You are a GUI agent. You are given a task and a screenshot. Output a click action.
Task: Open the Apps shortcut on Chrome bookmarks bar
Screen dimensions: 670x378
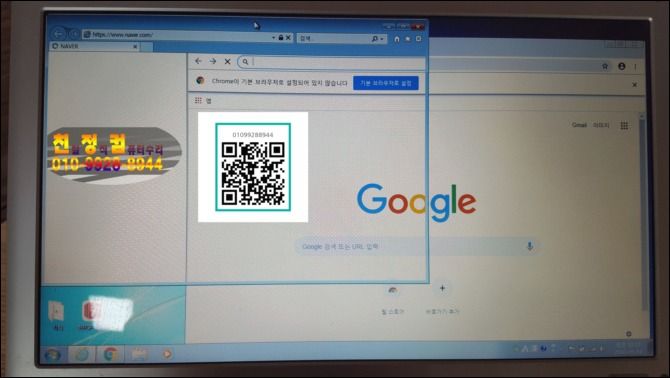tap(203, 101)
